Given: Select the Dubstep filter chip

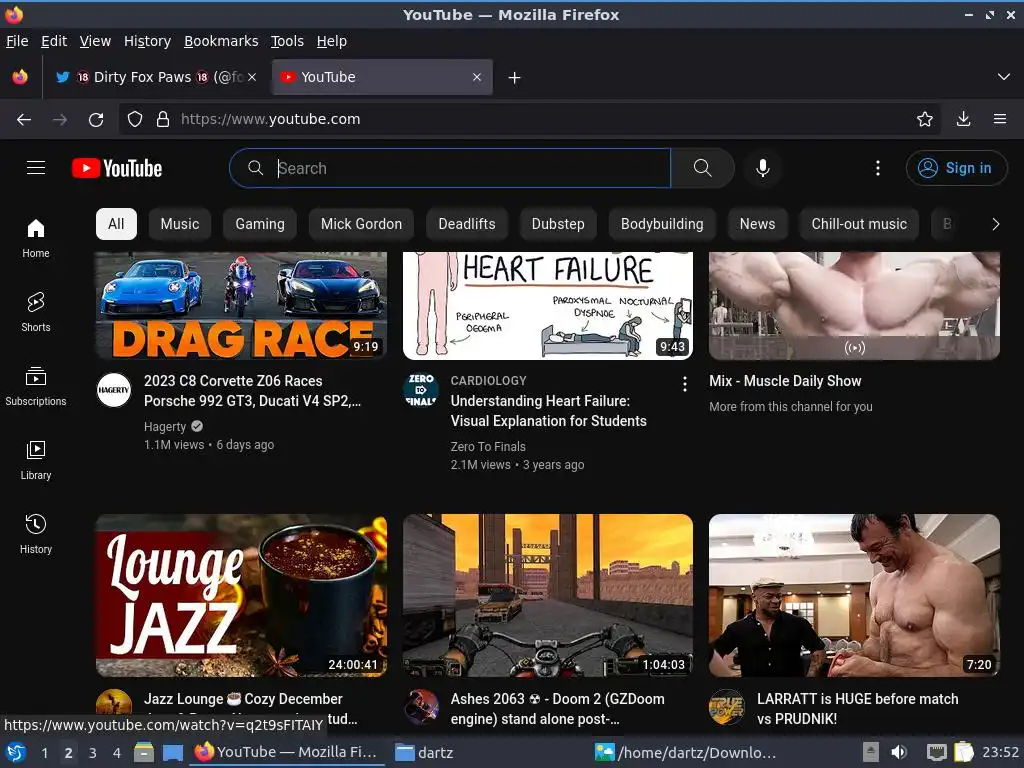Looking at the screenshot, I should (x=558, y=224).
